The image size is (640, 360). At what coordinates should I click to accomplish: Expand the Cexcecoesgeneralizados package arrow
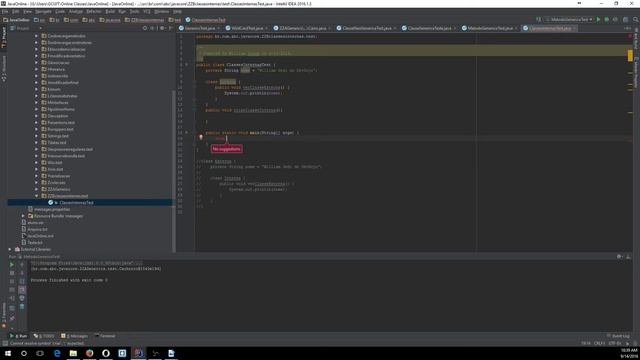tap(36, 36)
